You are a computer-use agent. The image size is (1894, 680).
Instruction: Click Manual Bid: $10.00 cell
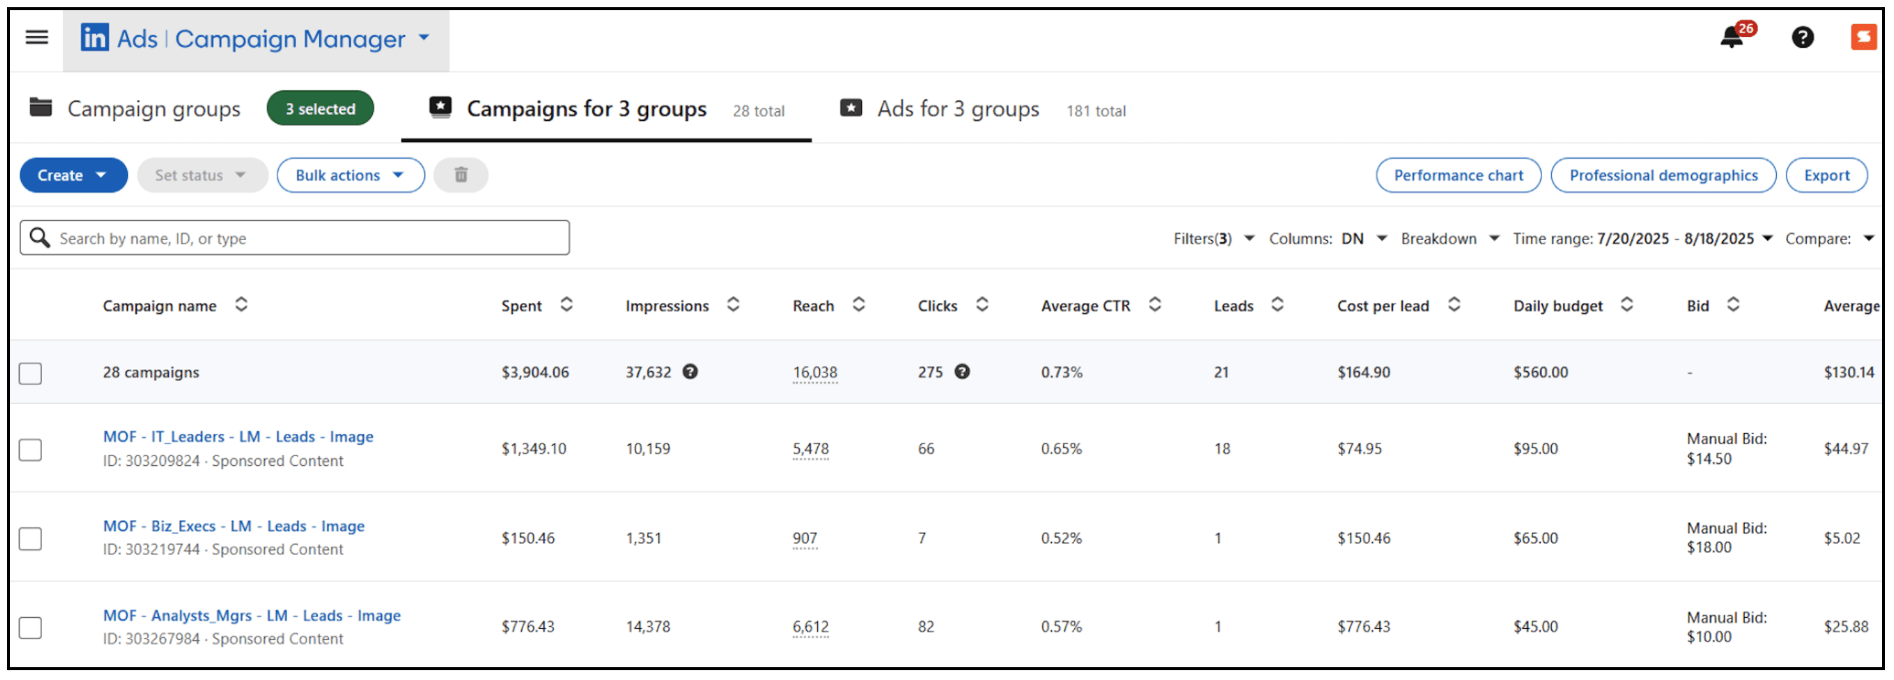point(1727,627)
